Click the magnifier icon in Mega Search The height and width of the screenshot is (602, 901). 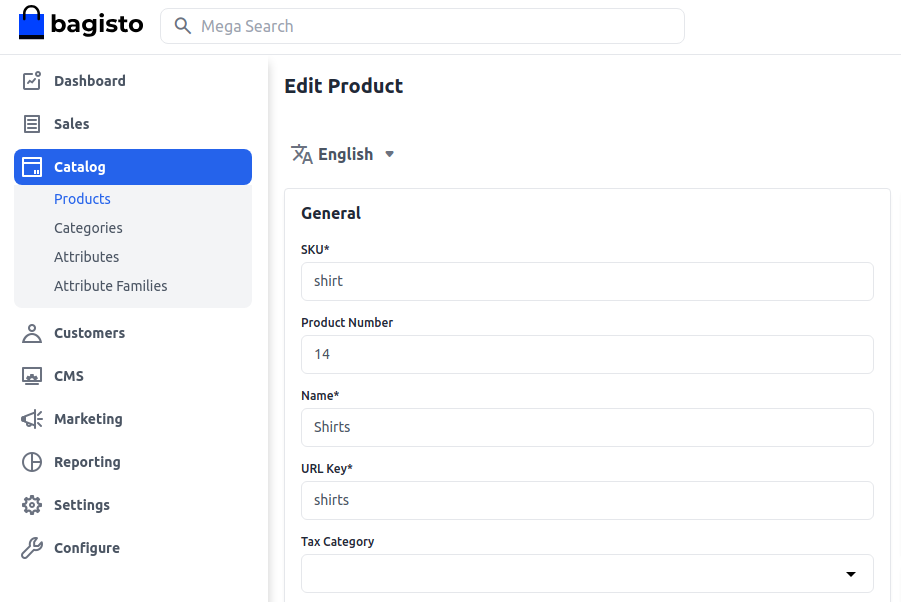[182, 25]
